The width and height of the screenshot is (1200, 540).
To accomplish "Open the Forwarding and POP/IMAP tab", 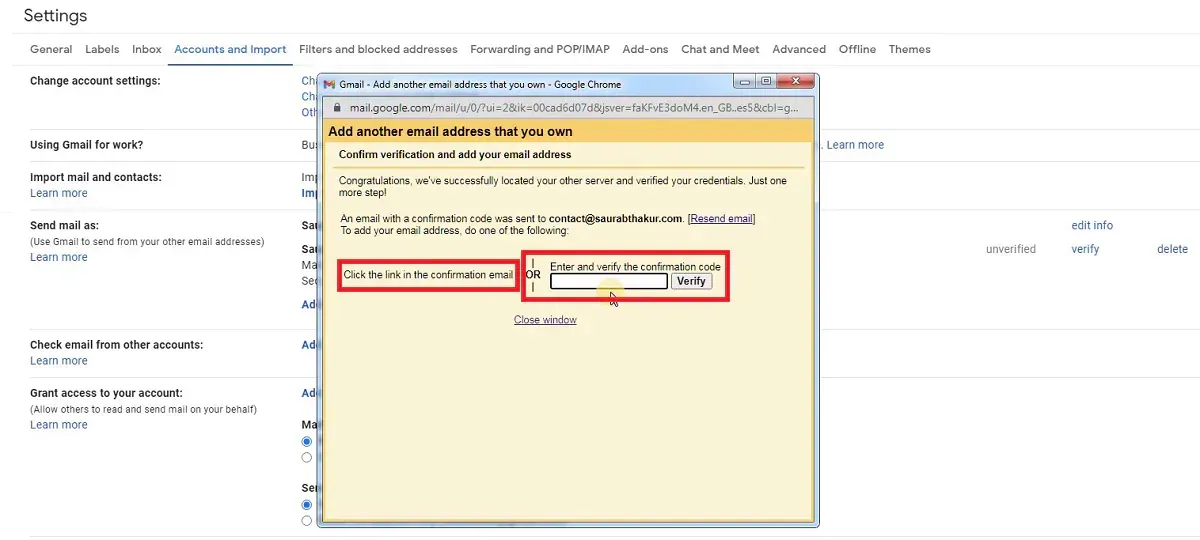I will pyautogui.click(x=540, y=49).
